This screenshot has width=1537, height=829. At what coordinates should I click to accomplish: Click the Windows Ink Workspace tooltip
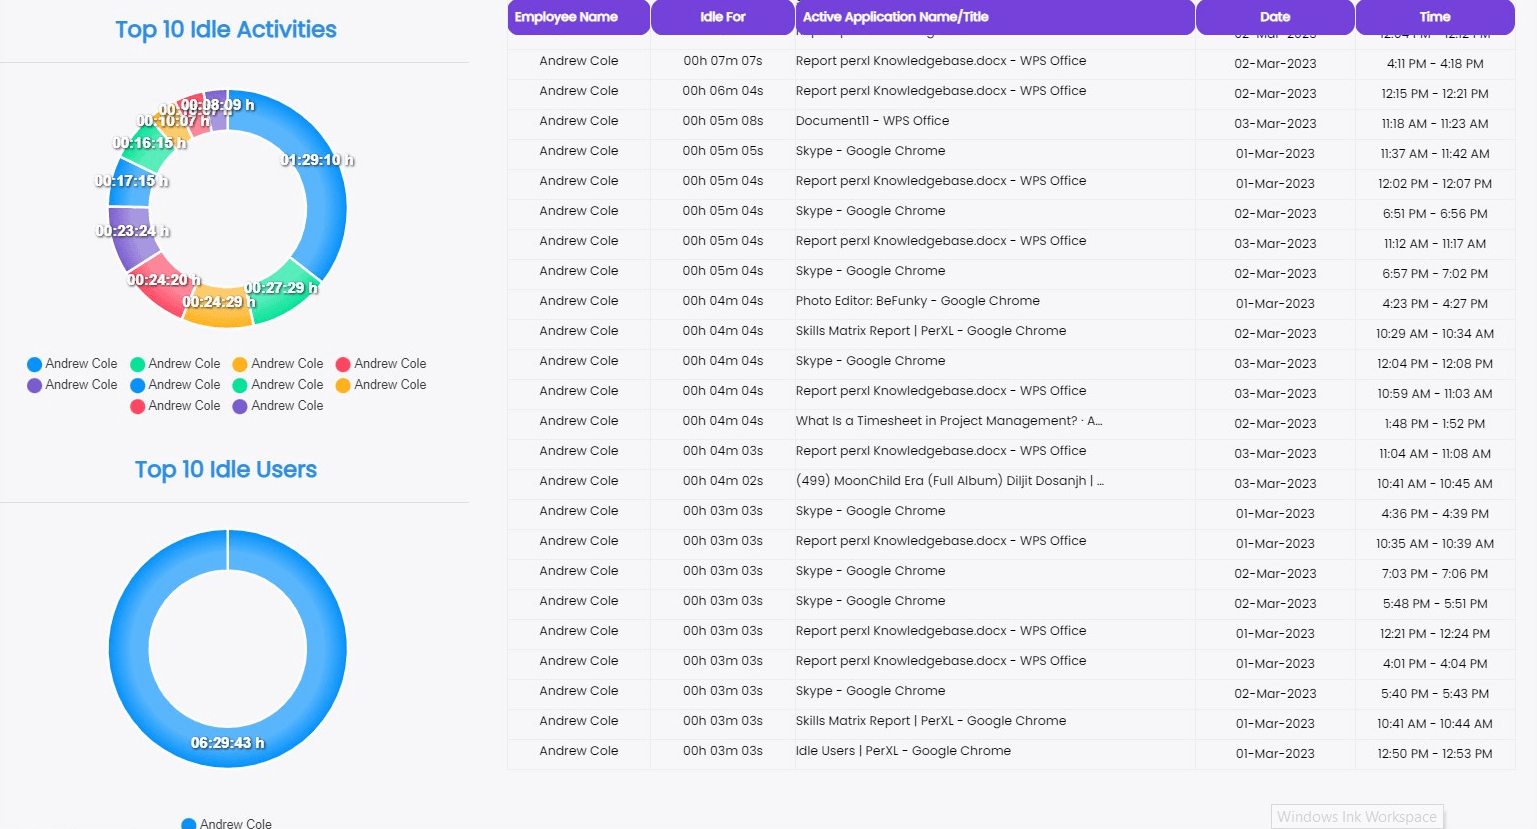pyautogui.click(x=1356, y=817)
